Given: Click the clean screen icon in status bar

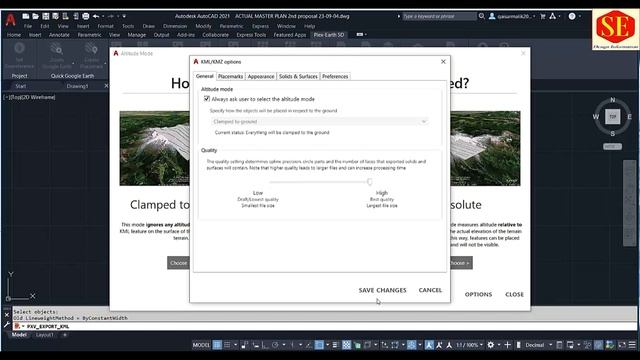Looking at the screenshot, I should [622, 345].
